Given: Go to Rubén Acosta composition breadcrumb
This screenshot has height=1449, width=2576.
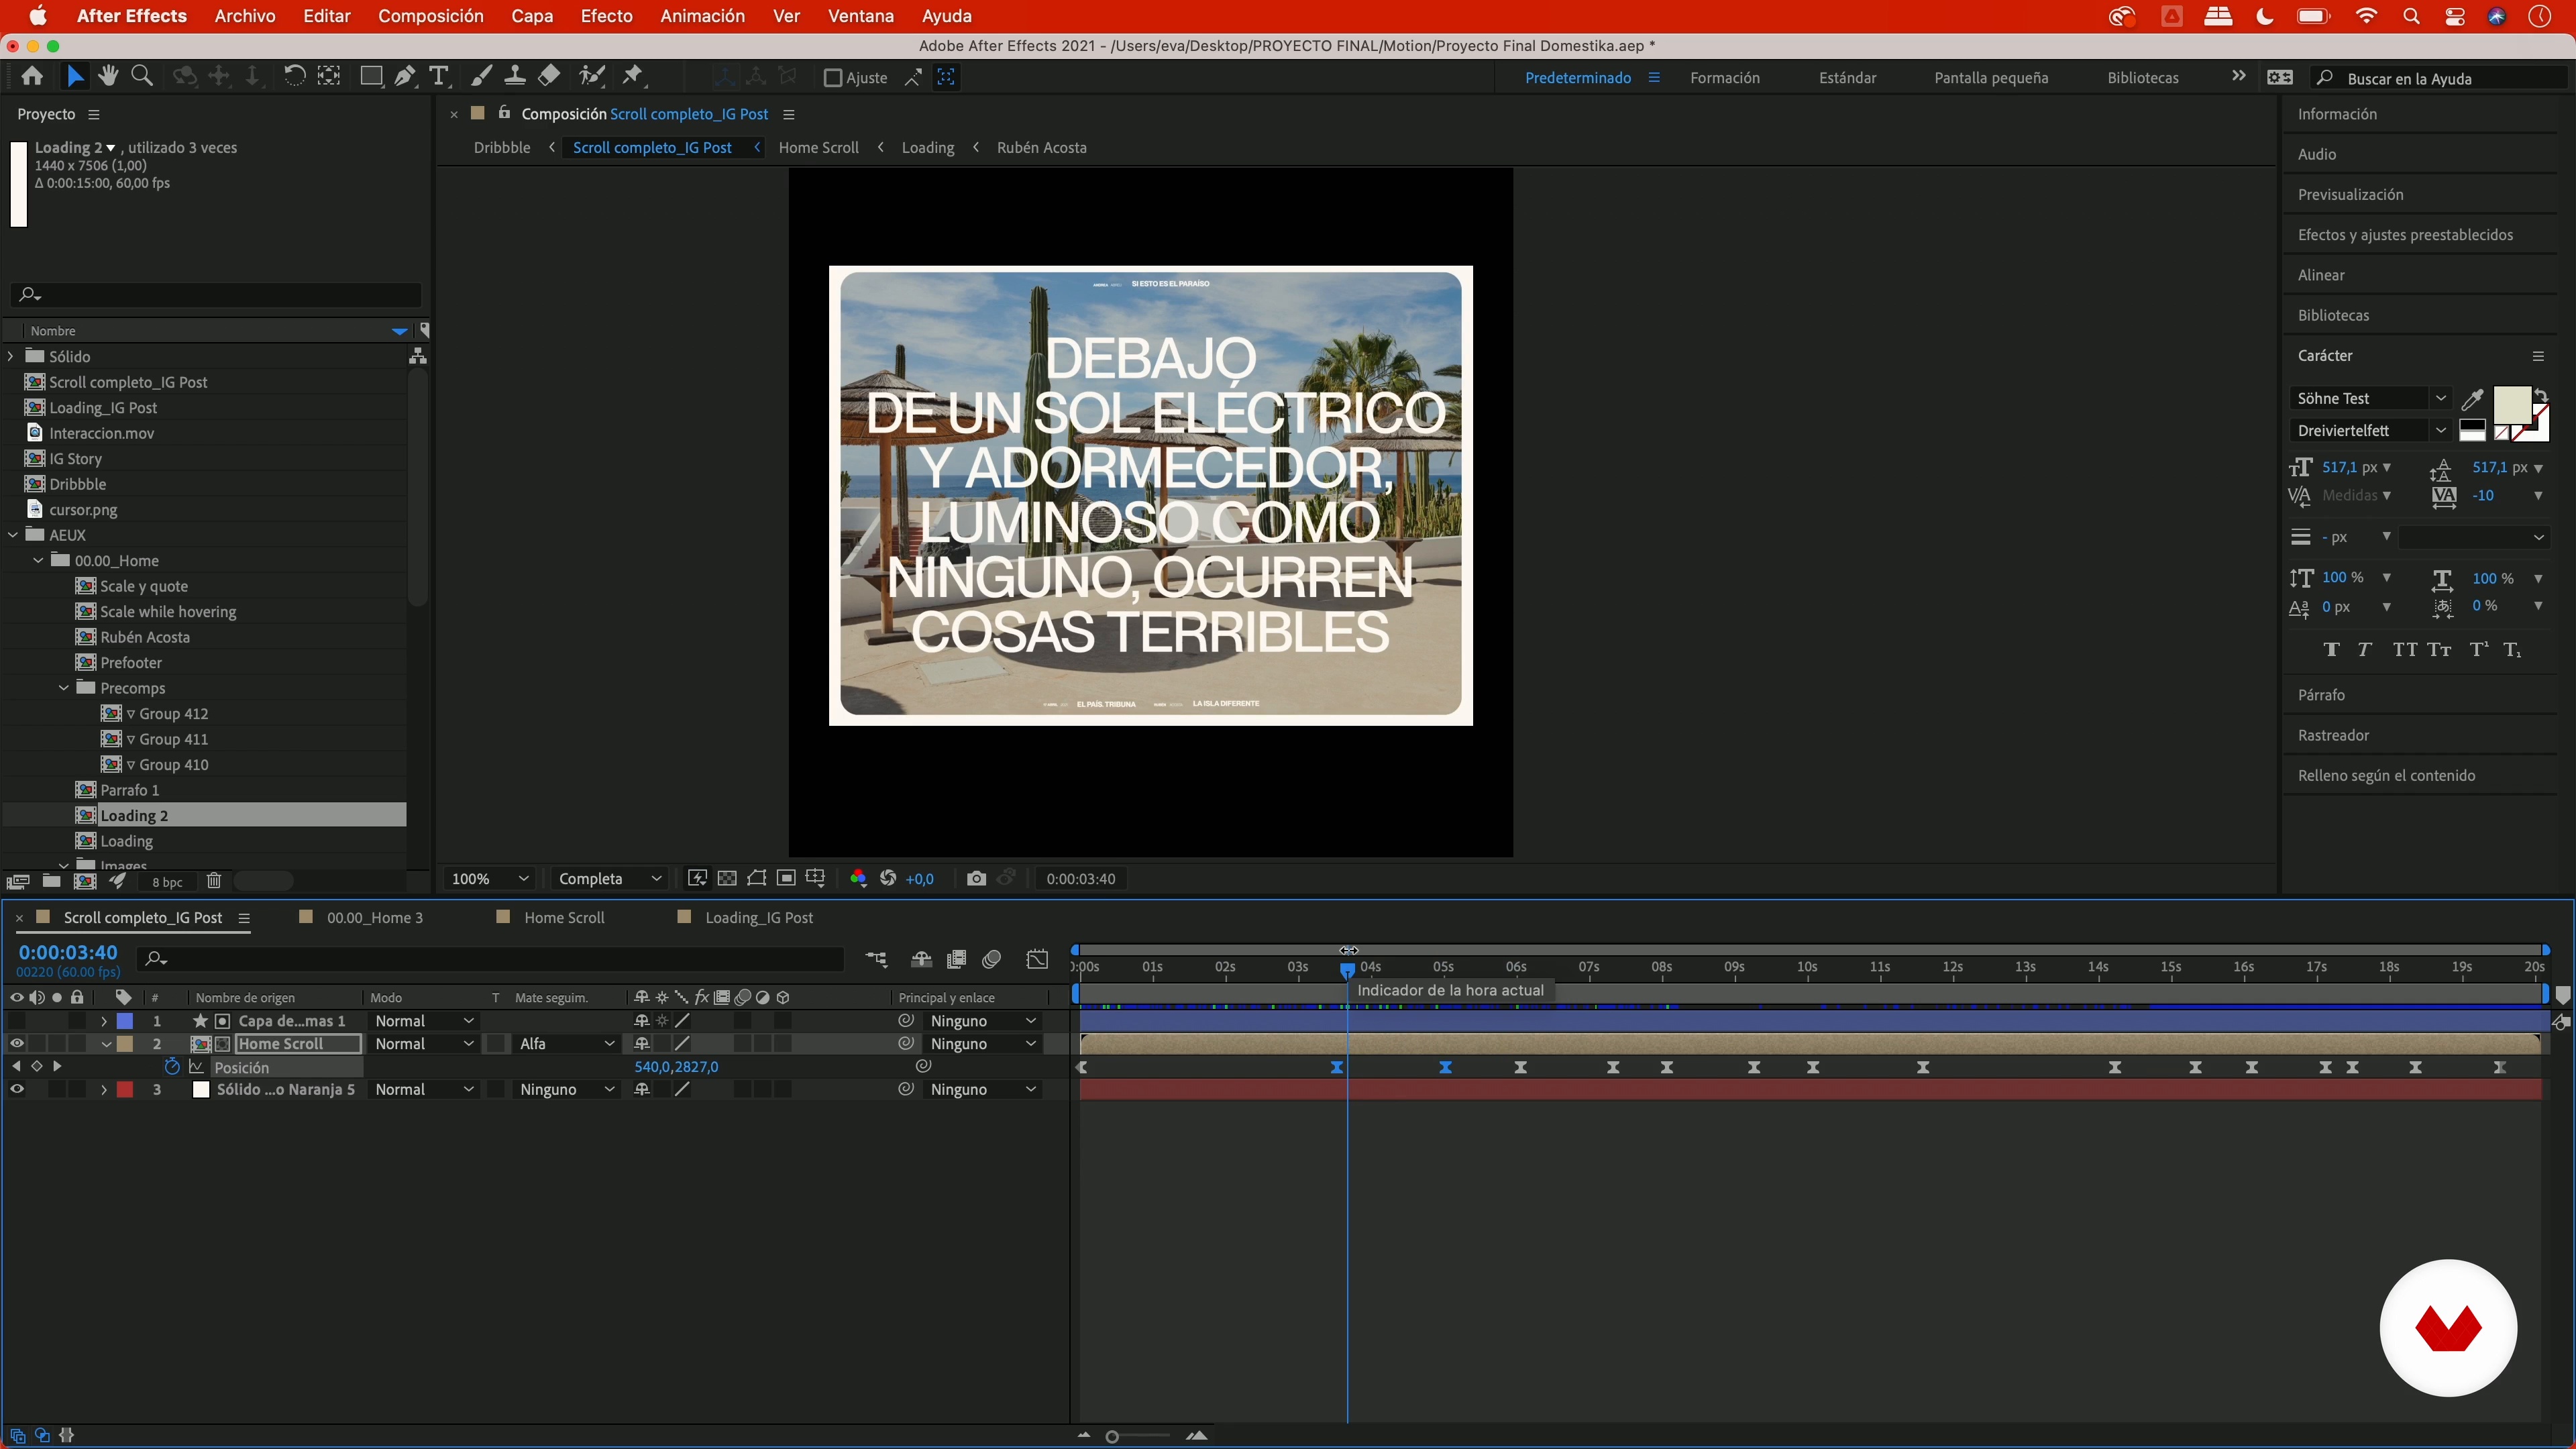Looking at the screenshot, I should click(x=1041, y=147).
